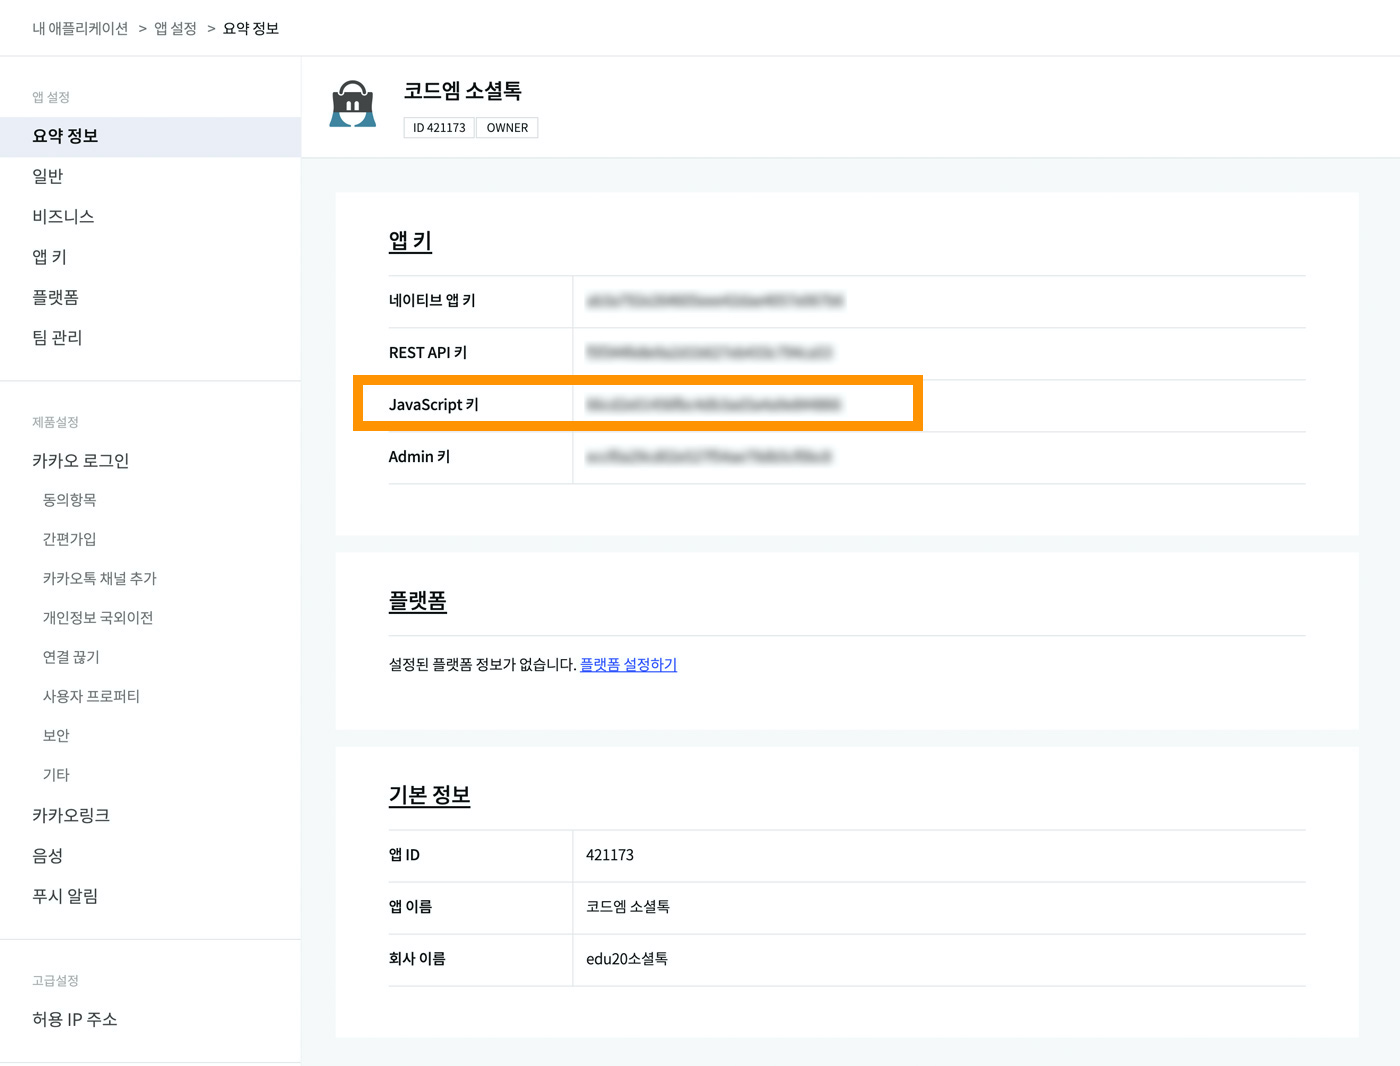Open 음성 menu item
The height and width of the screenshot is (1066, 1400).
[x=48, y=855]
